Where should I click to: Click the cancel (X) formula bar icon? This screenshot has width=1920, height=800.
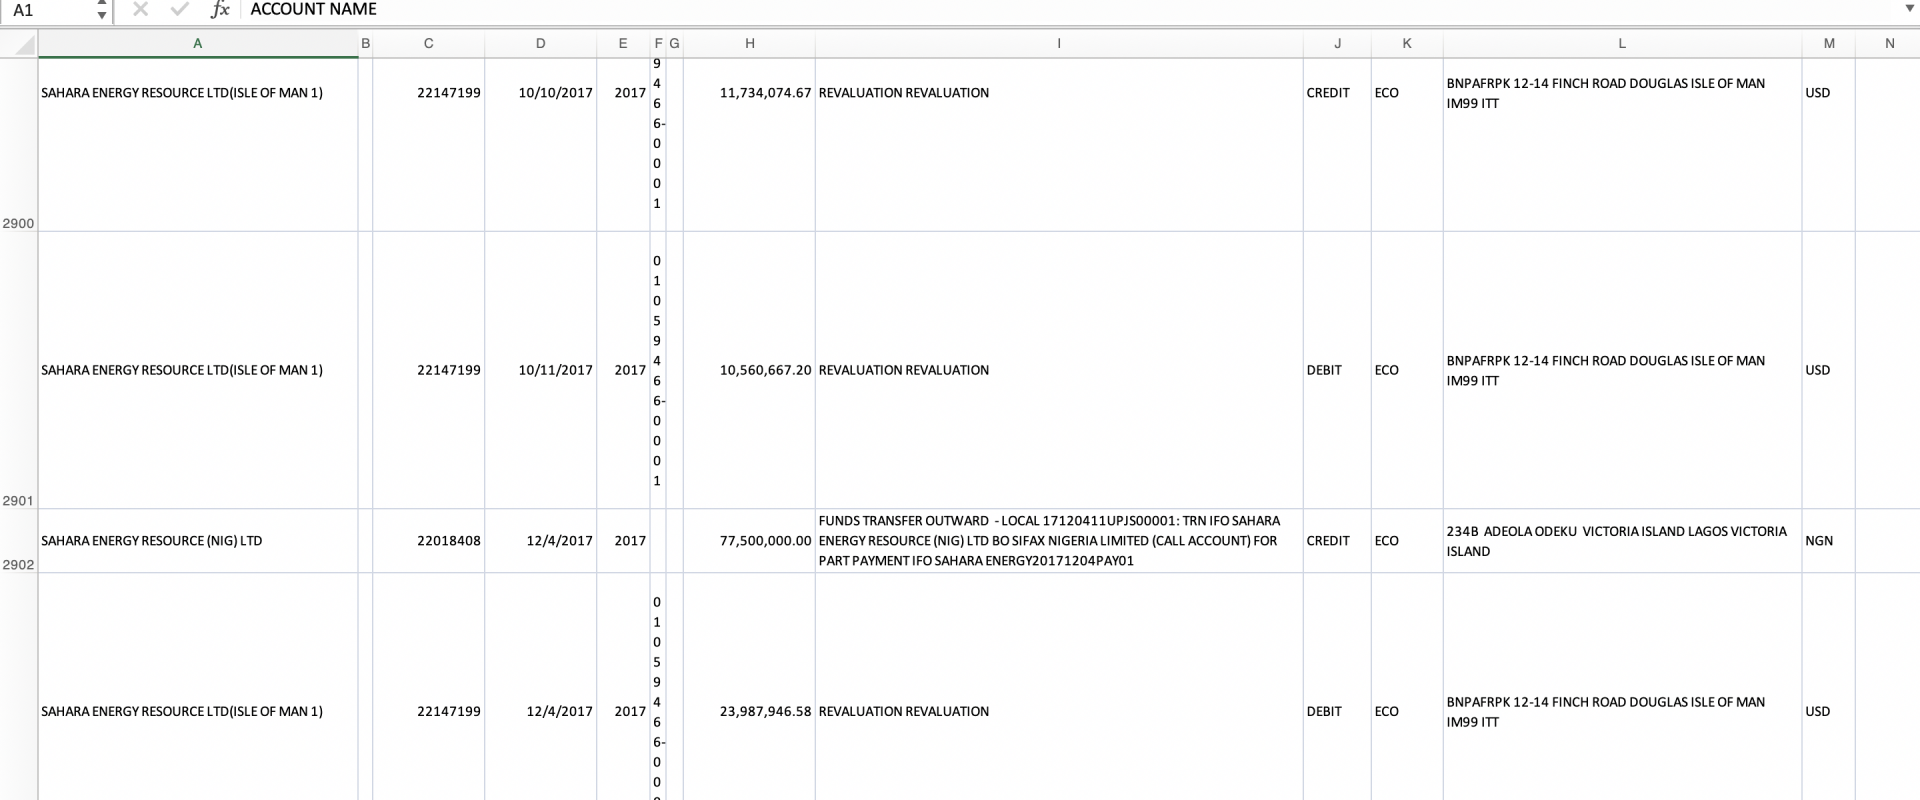point(141,10)
